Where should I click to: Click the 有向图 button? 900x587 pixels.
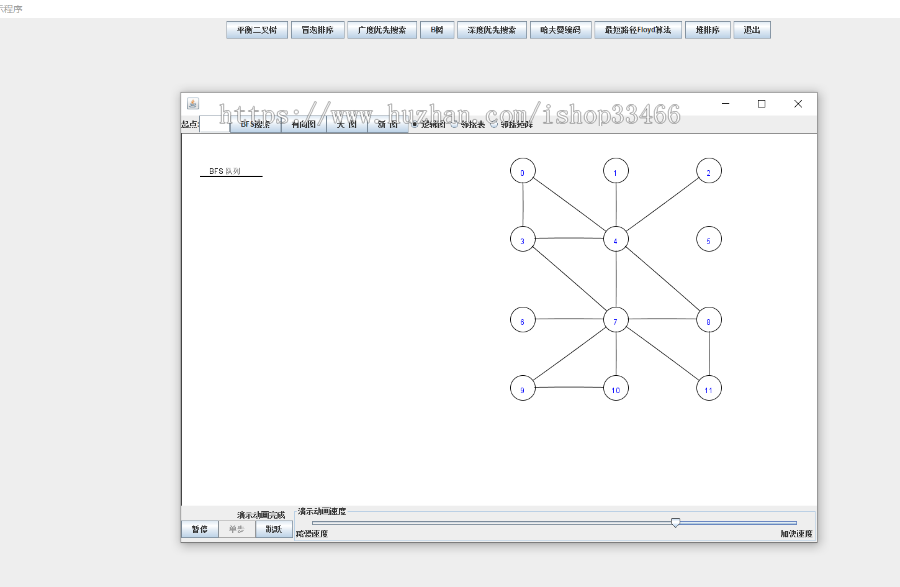(303, 125)
